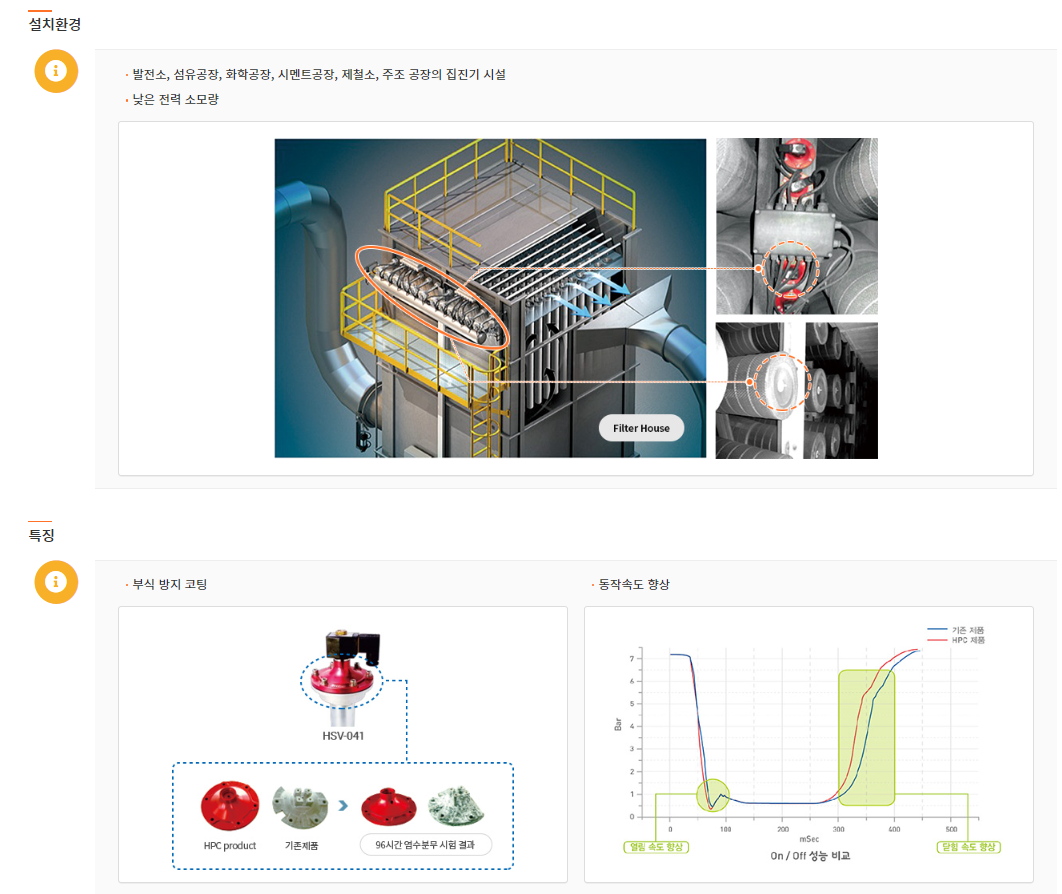
Task: Open the round filter cartridge photo
Action: tap(796, 391)
